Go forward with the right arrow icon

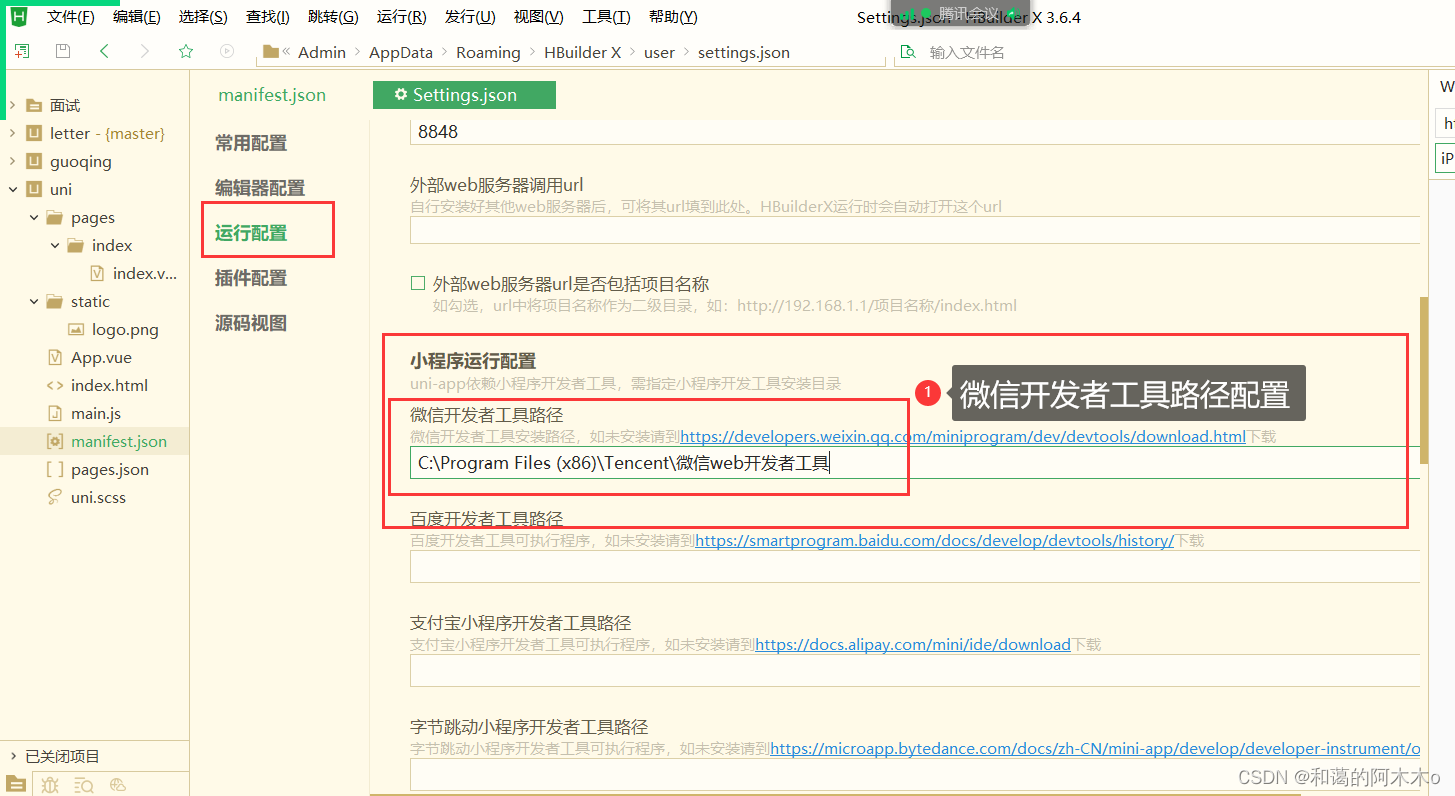145,51
